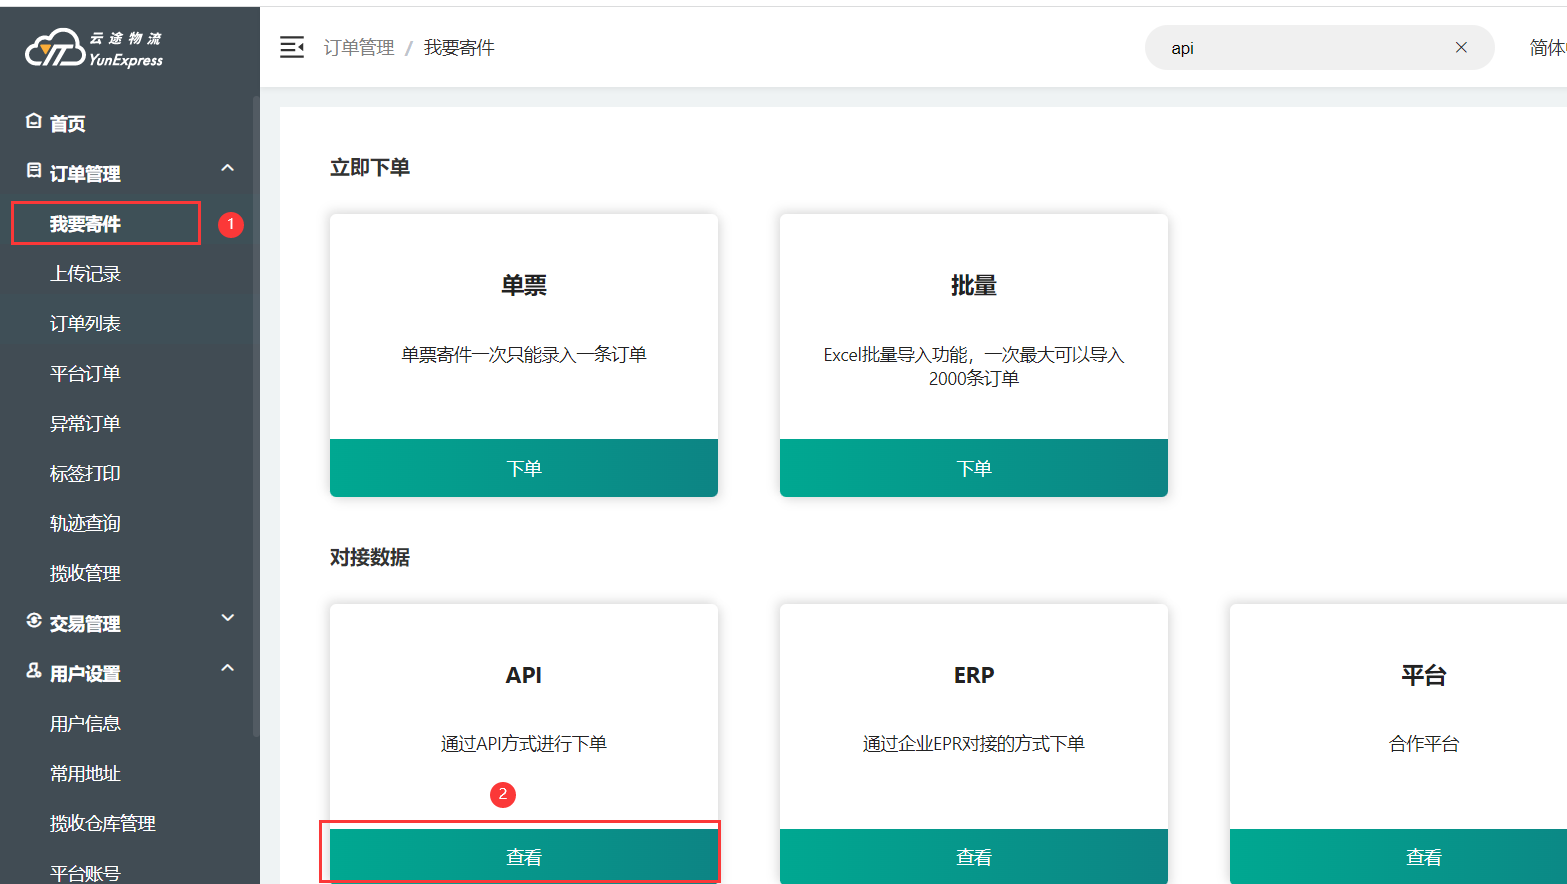
Task: Click 下单 button on the 单票 card
Action: 524,468
